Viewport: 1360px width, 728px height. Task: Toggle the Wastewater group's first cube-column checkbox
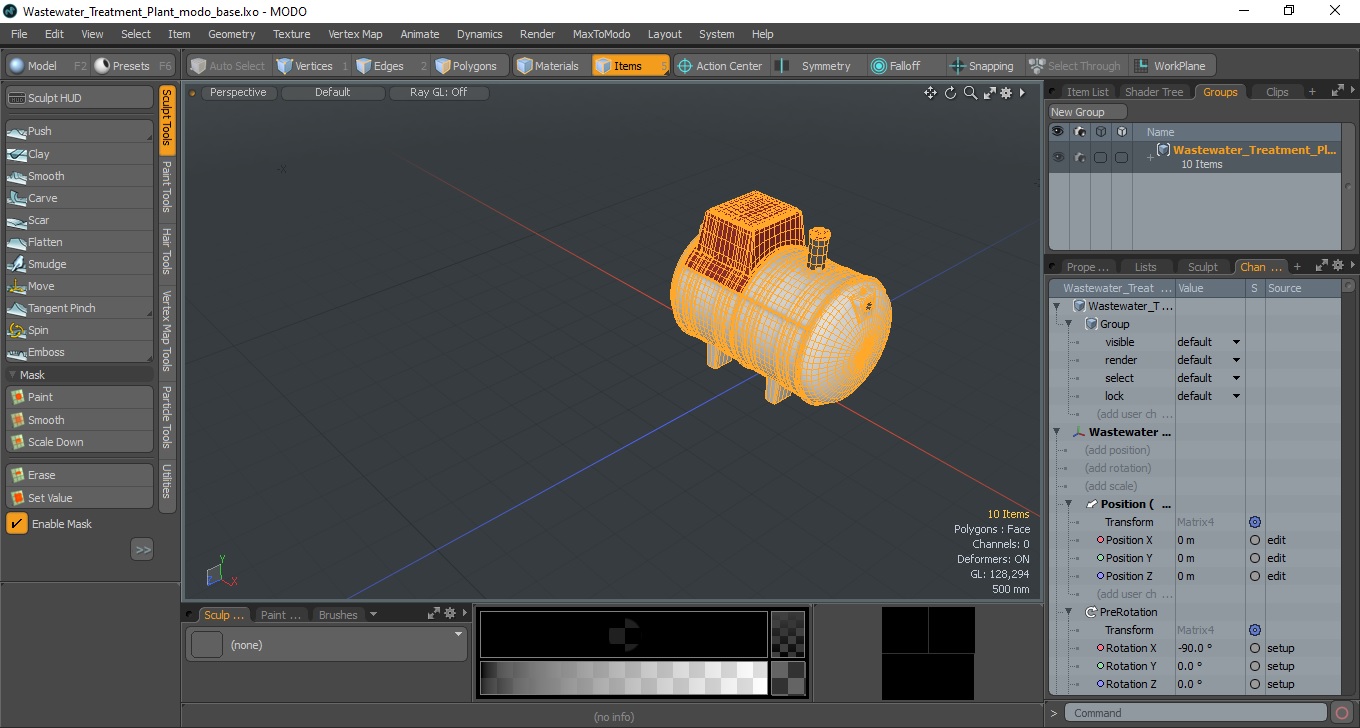pyautogui.click(x=1100, y=157)
